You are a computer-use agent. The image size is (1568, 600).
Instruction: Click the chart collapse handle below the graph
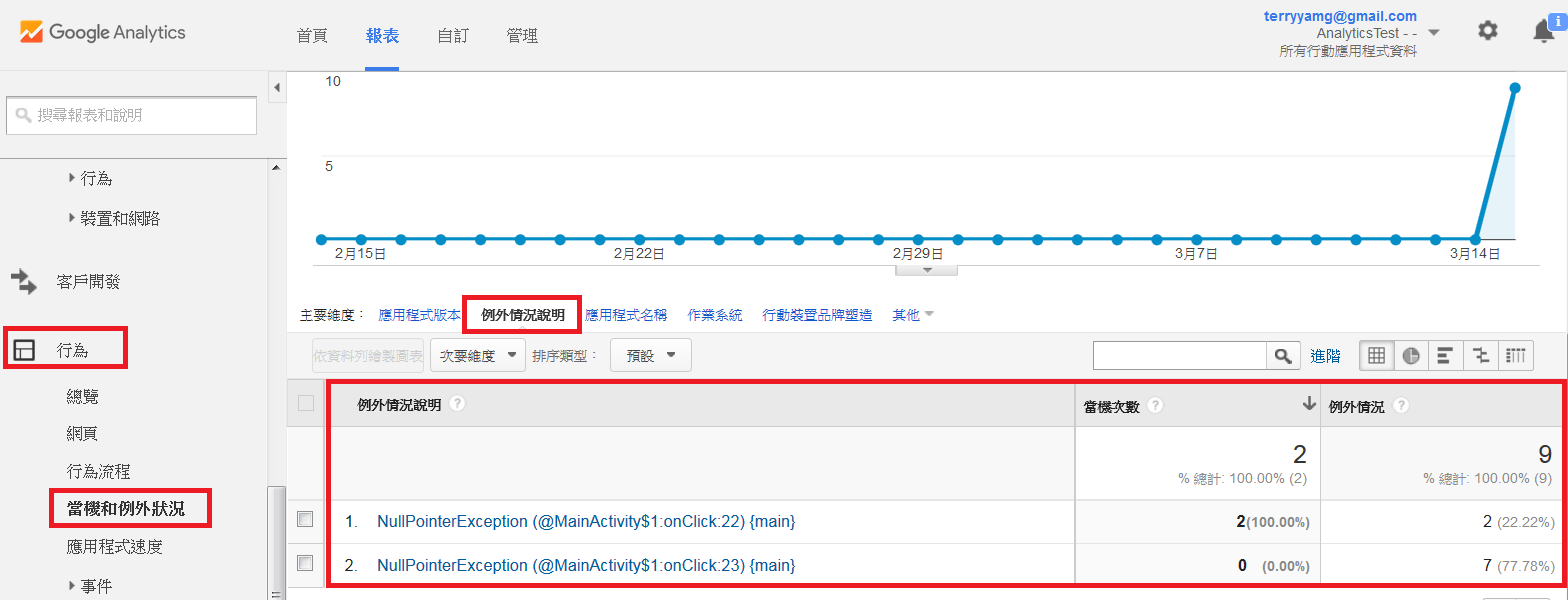click(927, 269)
